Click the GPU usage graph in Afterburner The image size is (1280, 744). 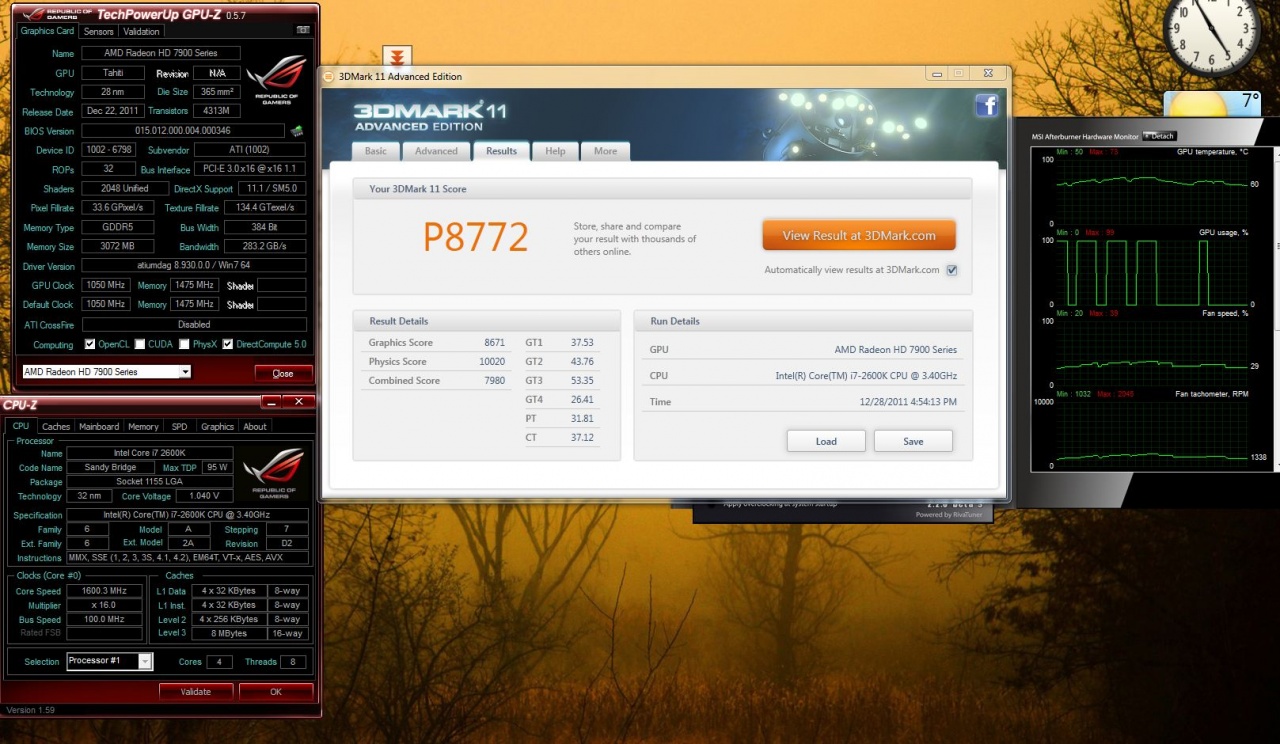1153,272
